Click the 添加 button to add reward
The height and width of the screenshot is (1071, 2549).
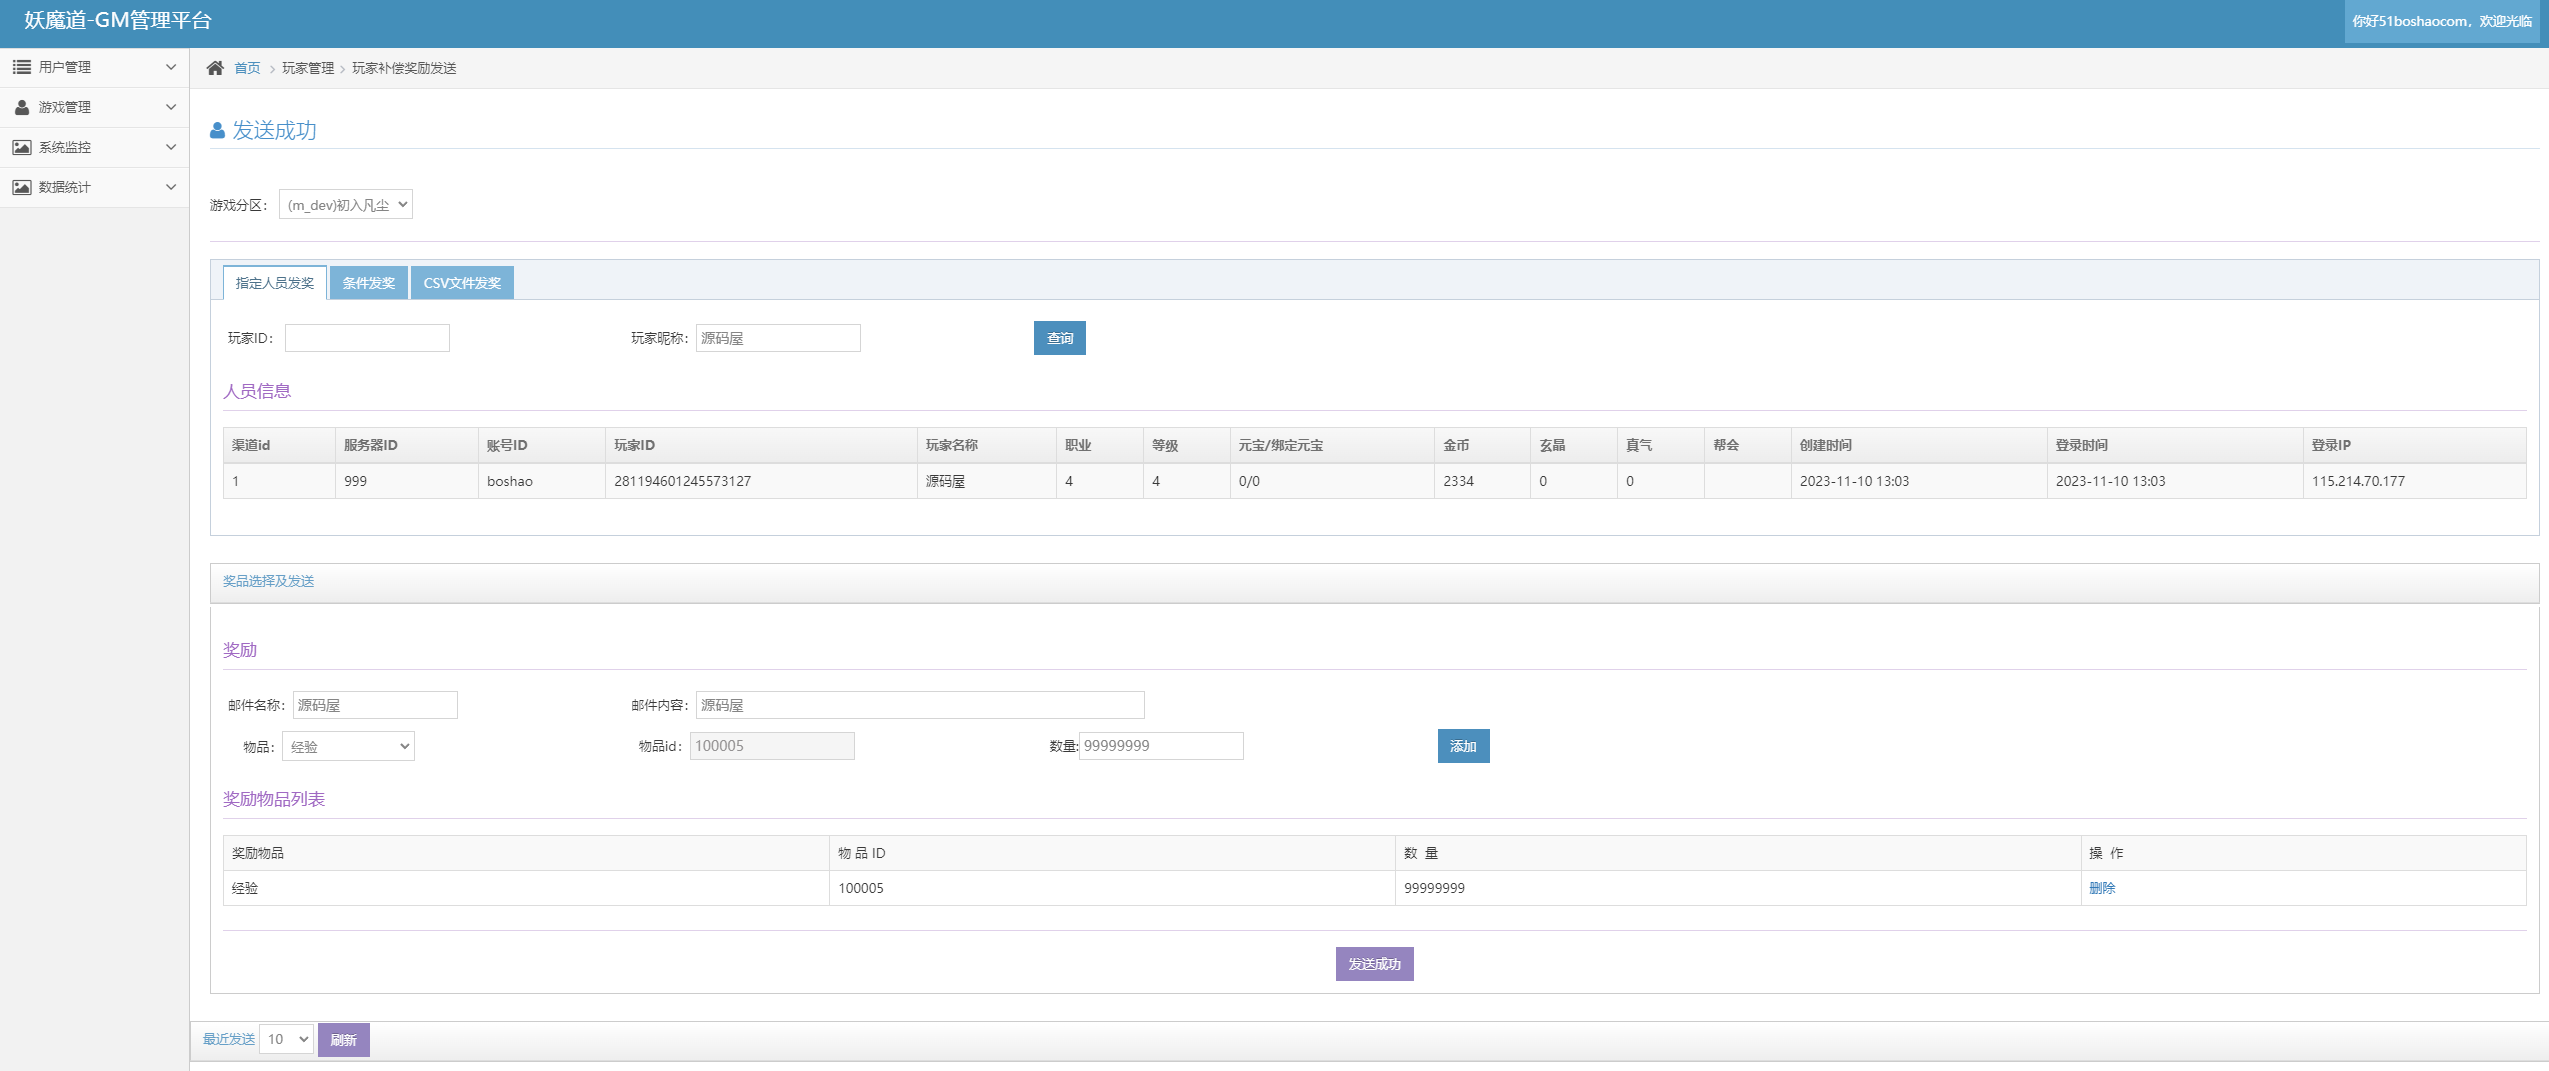pos(1463,747)
